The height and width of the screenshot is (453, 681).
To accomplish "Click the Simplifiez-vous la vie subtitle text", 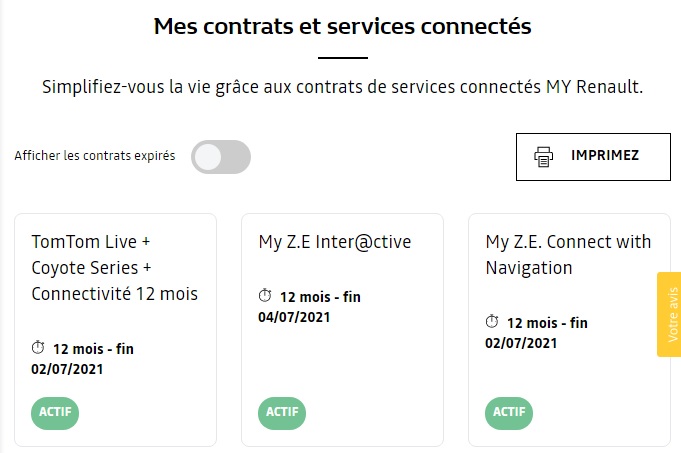I will pos(342,87).
